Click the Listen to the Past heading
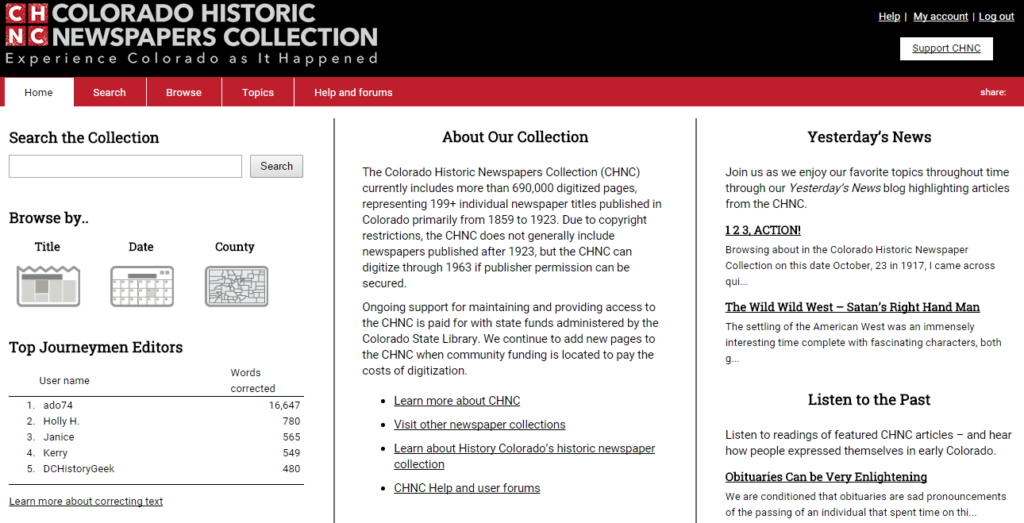The height and width of the screenshot is (523, 1024). 869,400
